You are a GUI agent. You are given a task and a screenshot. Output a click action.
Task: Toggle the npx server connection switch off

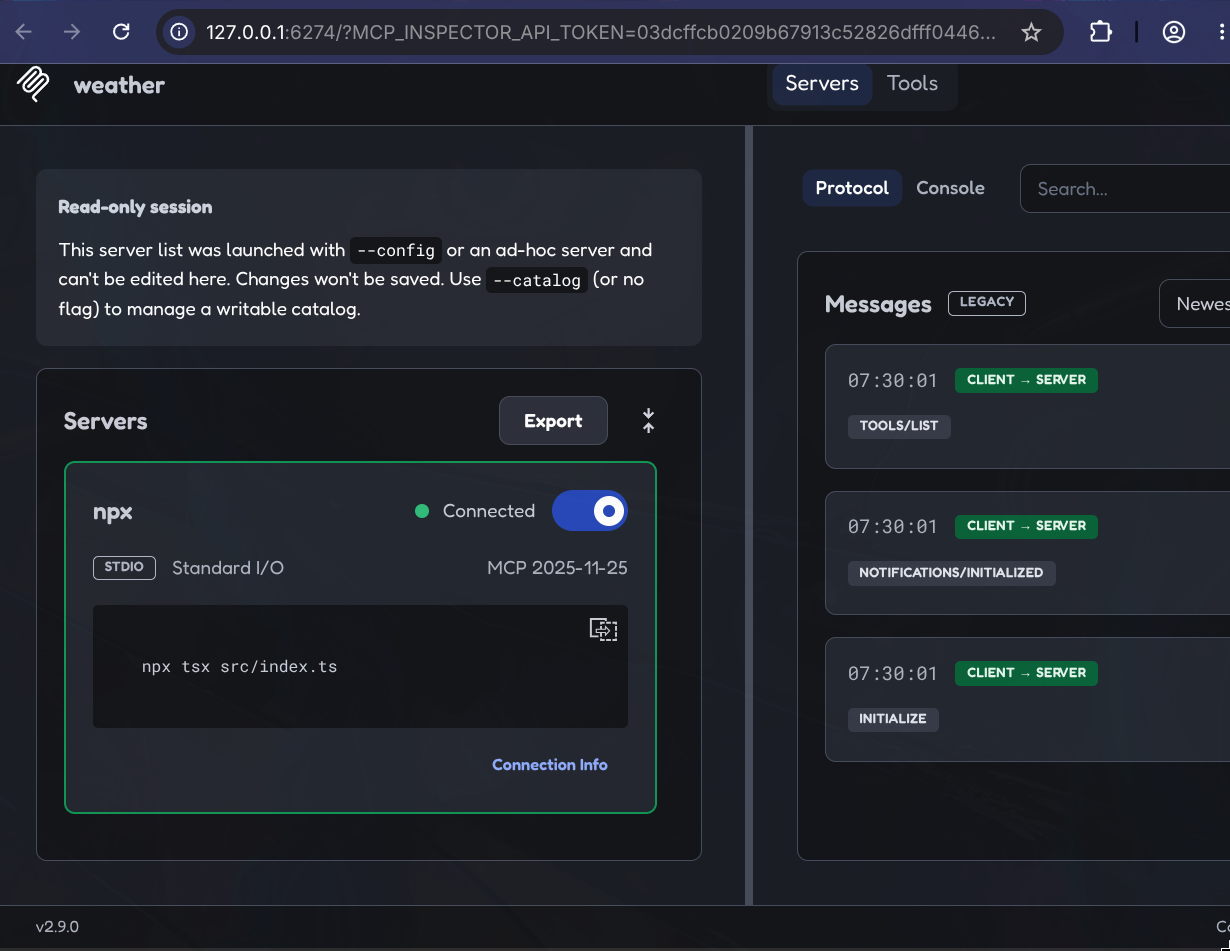tap(590, 511)
